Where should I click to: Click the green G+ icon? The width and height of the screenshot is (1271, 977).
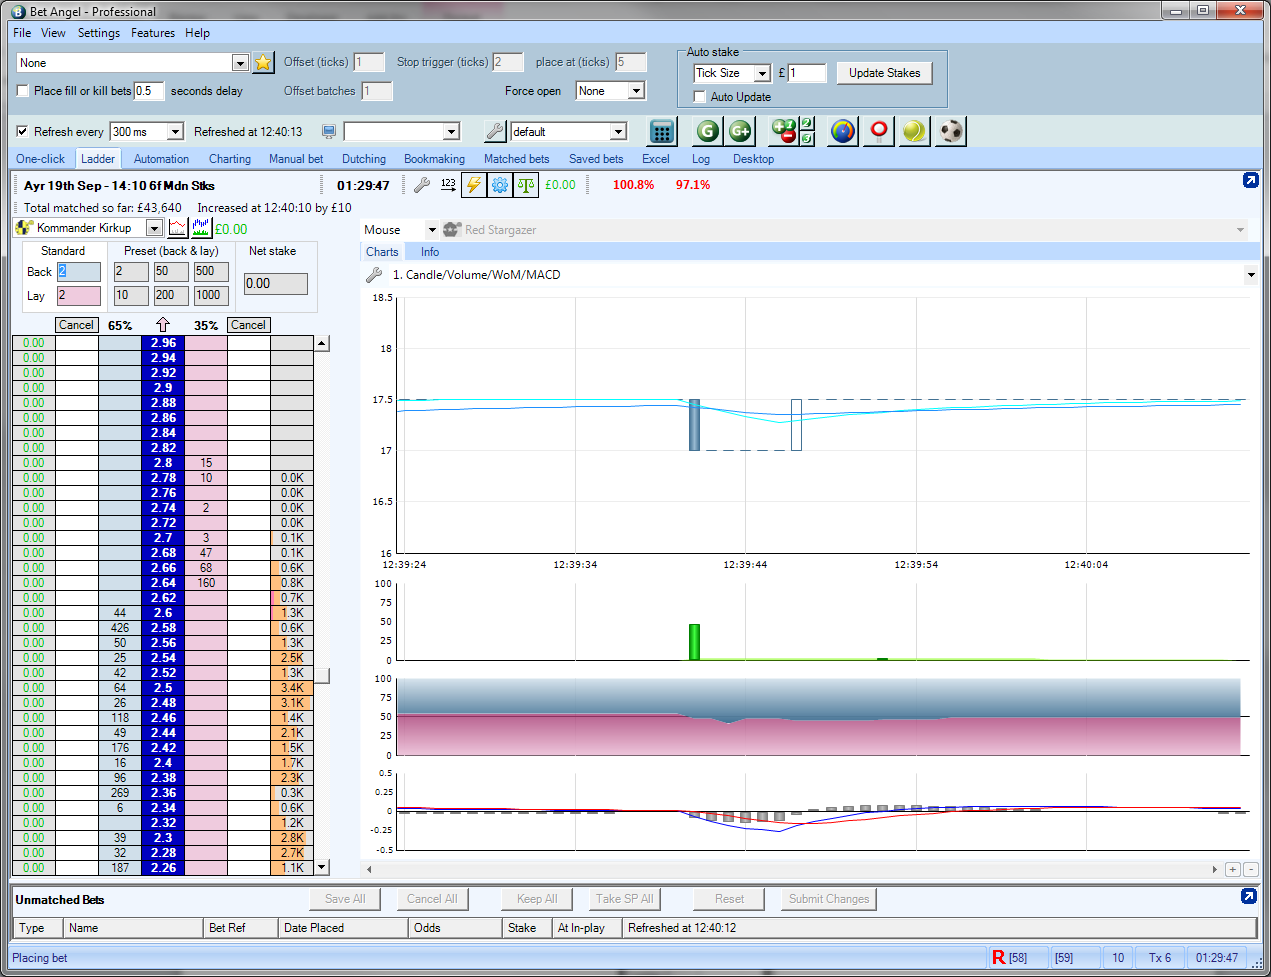click(740, 131)
